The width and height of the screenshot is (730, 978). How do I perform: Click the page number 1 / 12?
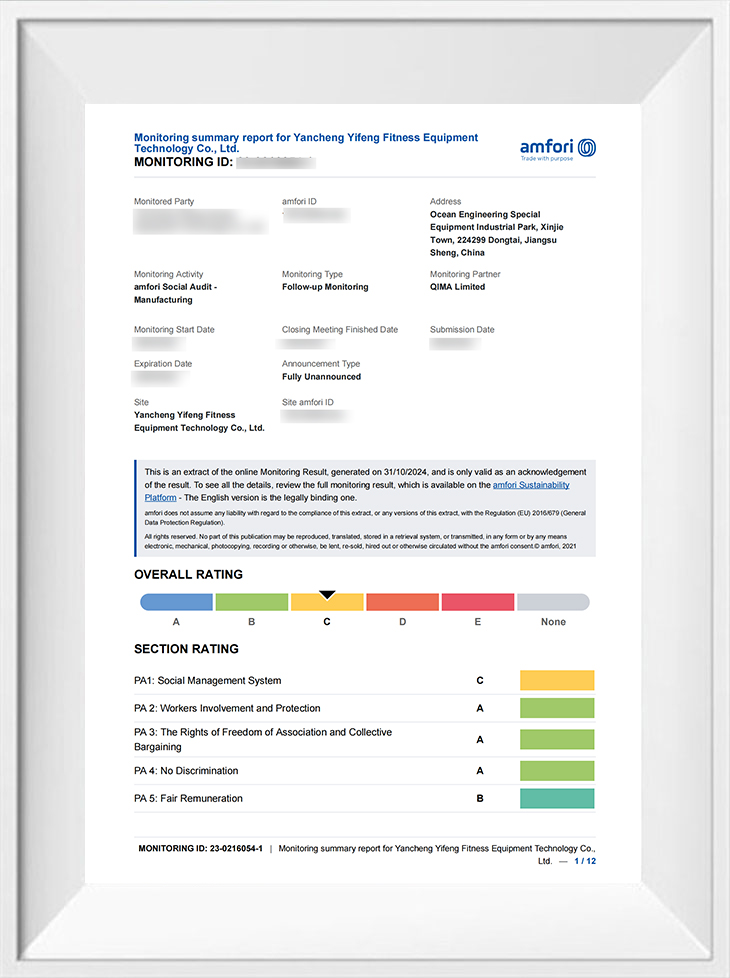(585, 861)
